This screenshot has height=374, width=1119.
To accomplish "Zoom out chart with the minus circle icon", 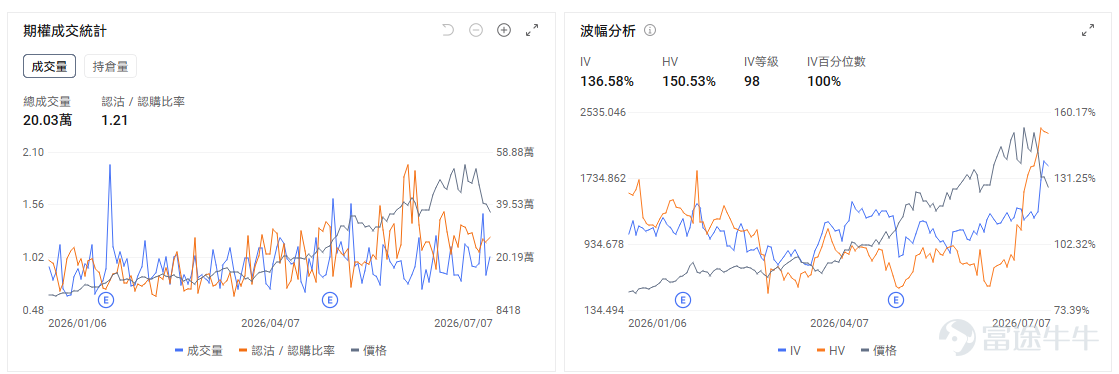I will (x=476, y=30).
